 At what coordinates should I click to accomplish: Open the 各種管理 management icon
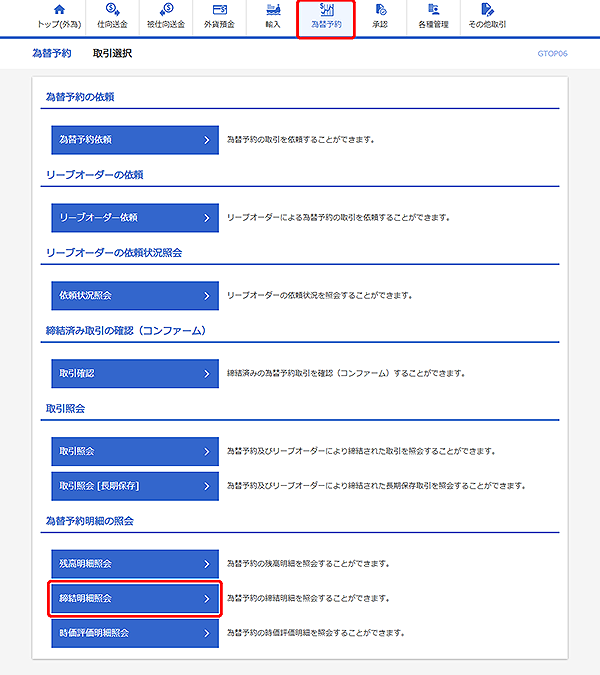(x=433, y=9)
